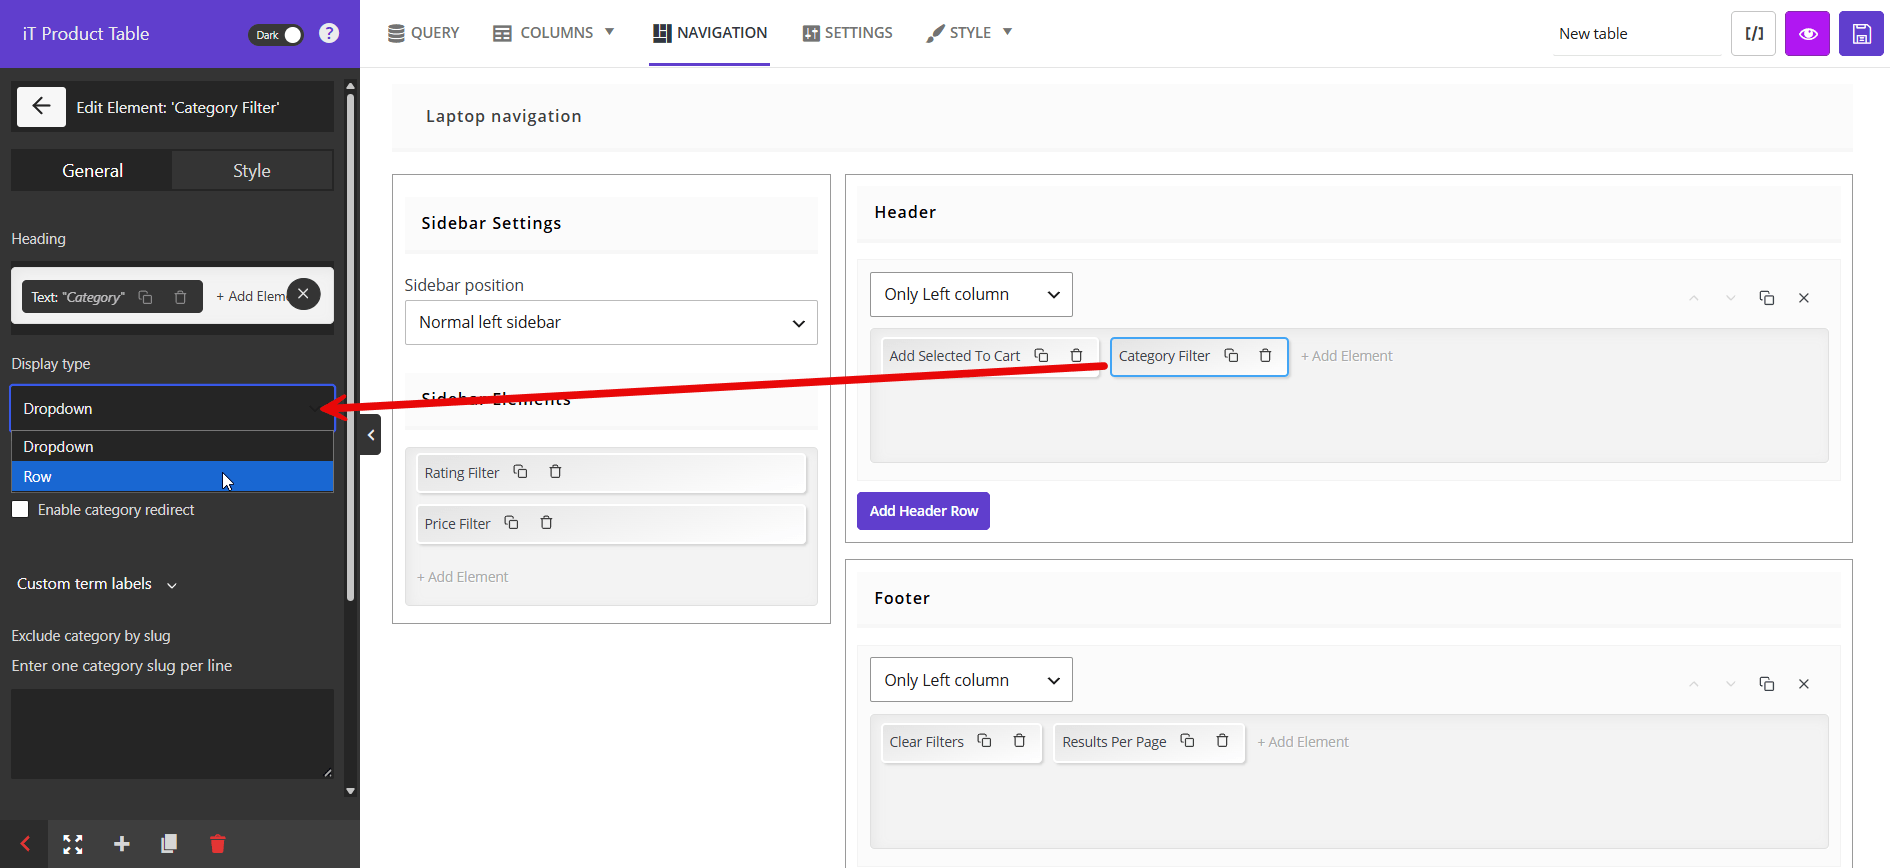
Task: Switch to the General tab
Action: pos(92,171)
